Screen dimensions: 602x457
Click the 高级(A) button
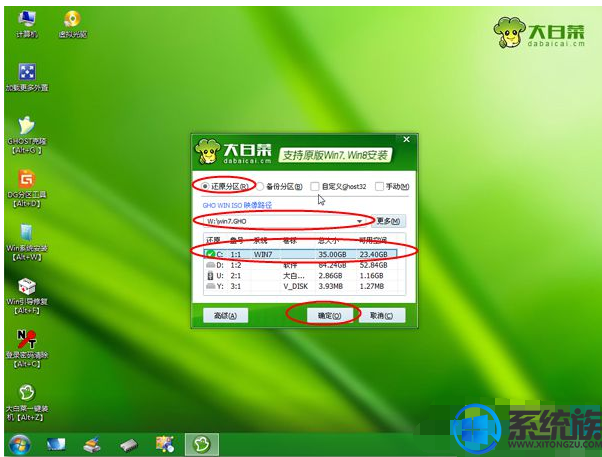click(x=225, y=316)
